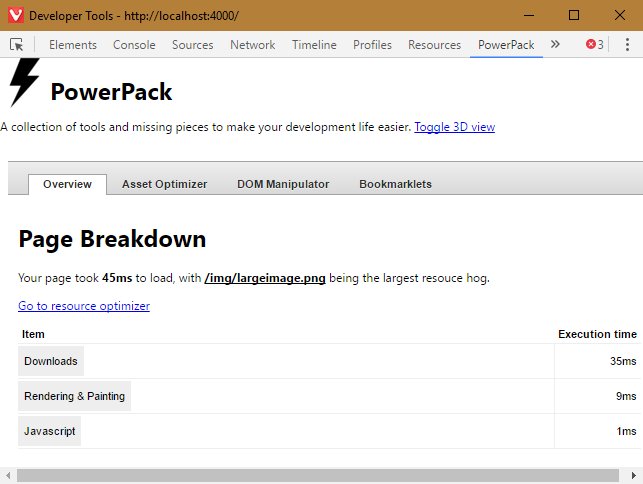Click the scrollbar left arrow
Screen dimensions: 643x484
point(8,476)
